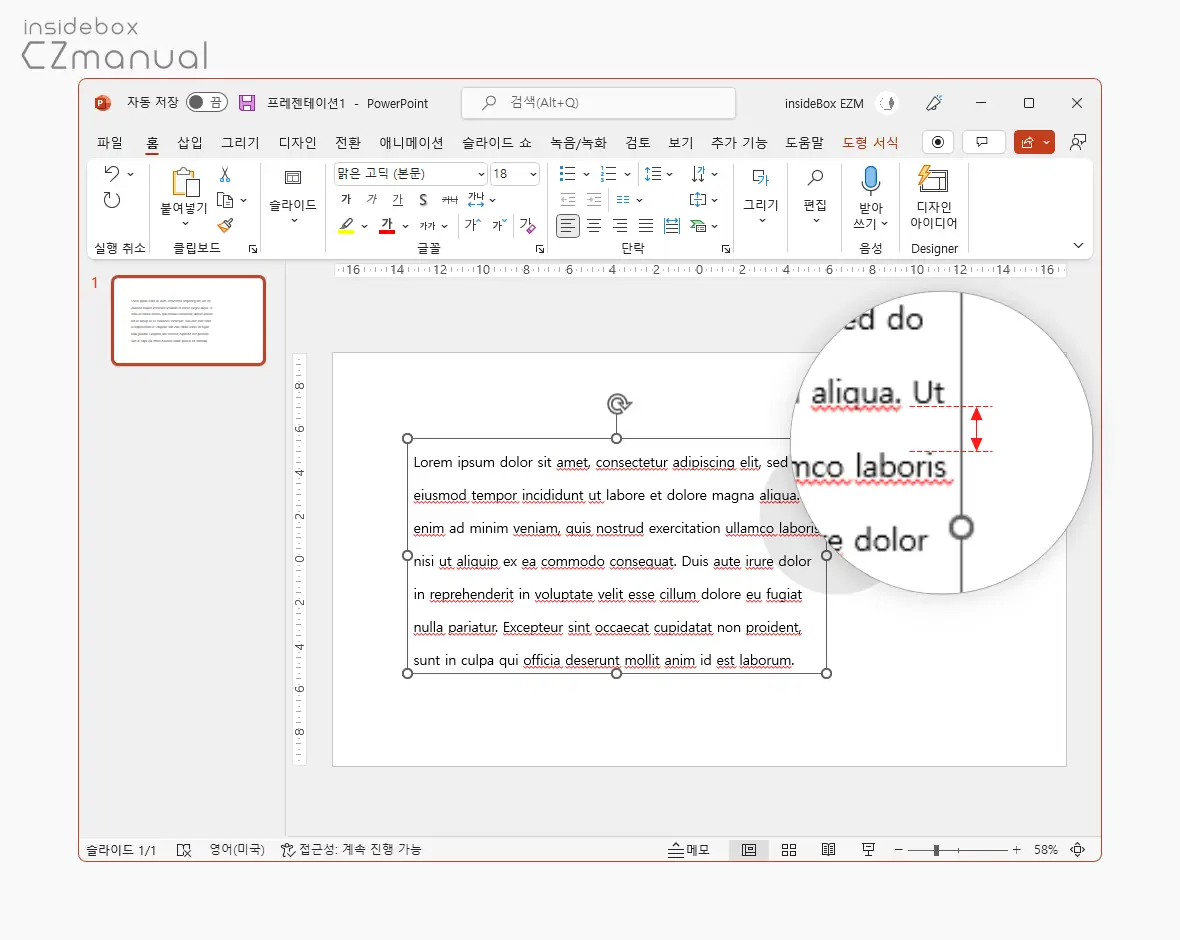Toggle the AutoSave switch

point(207,103)
